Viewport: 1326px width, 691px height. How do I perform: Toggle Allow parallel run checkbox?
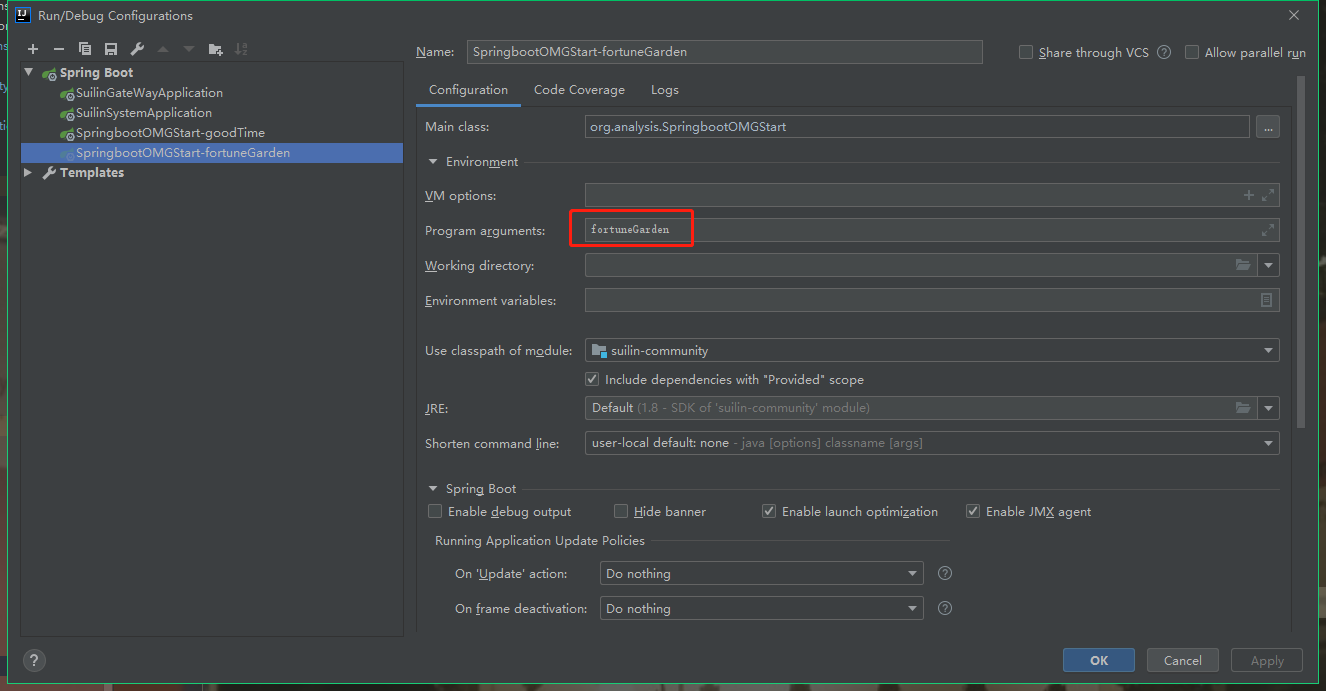(1192, 53)
